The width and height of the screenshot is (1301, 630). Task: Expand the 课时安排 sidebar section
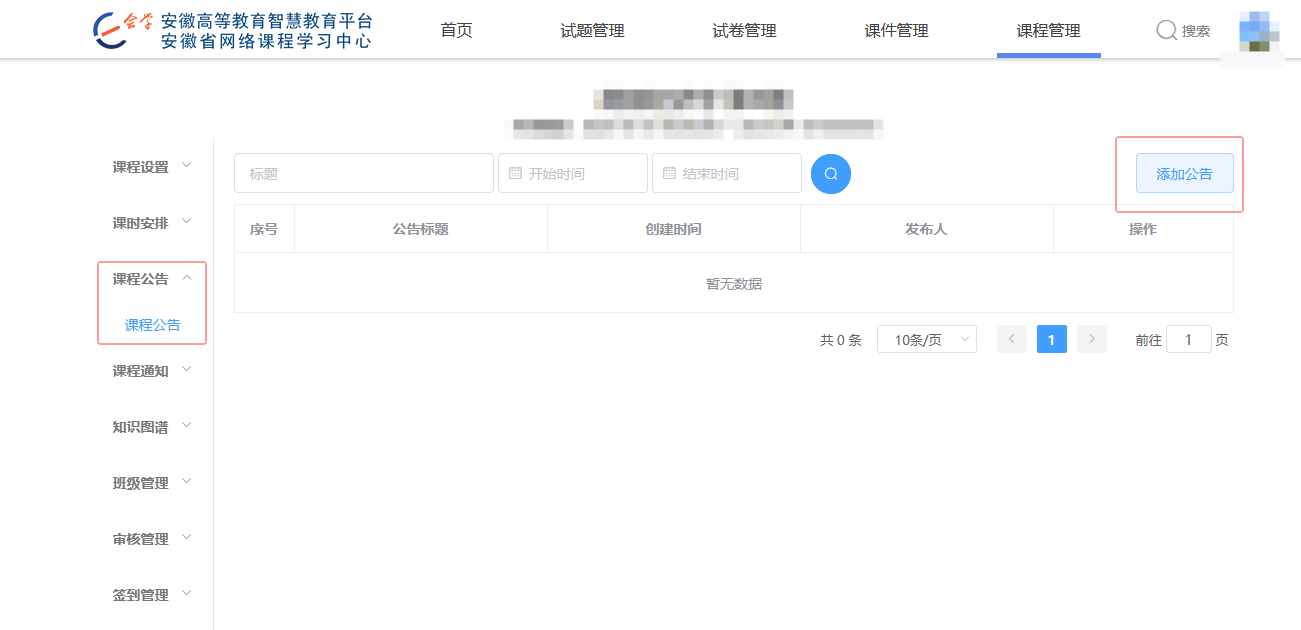pos(152,223)
